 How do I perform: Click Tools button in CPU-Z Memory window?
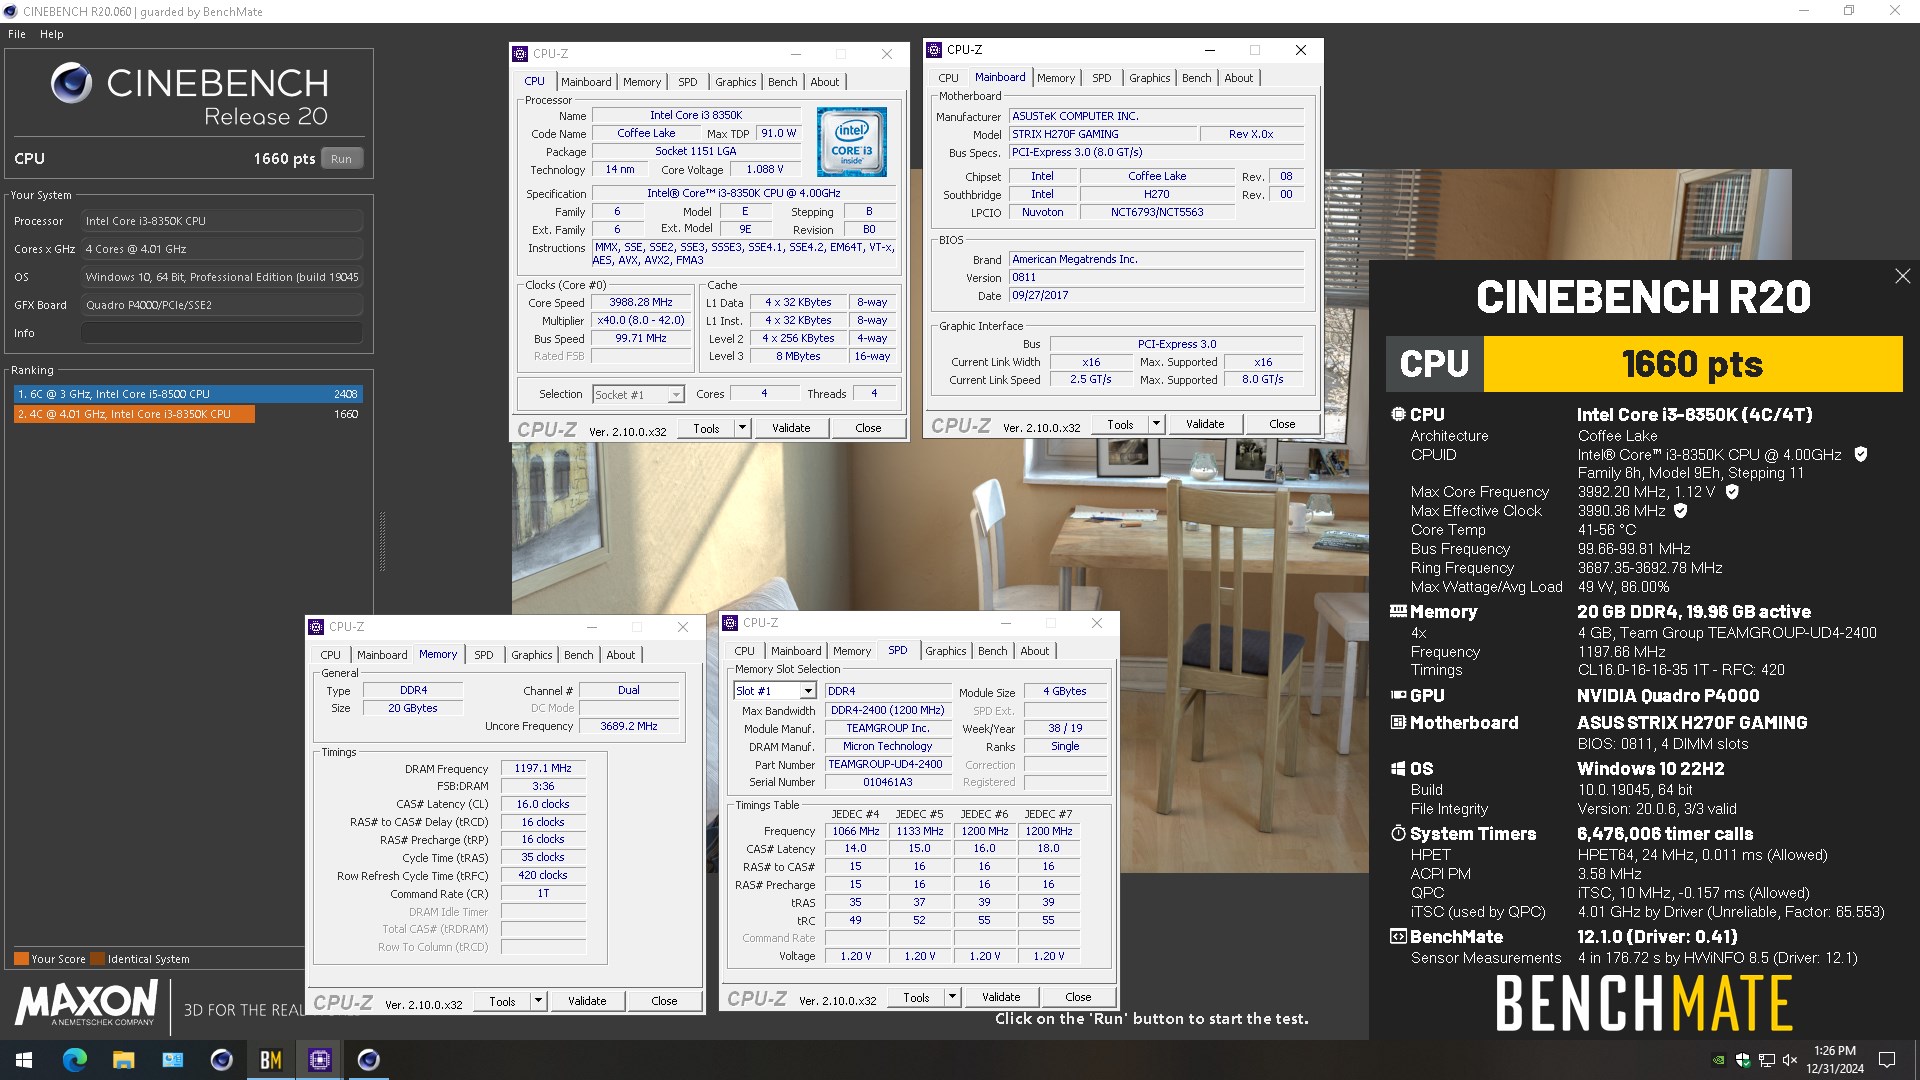(x=502, y=1001)
